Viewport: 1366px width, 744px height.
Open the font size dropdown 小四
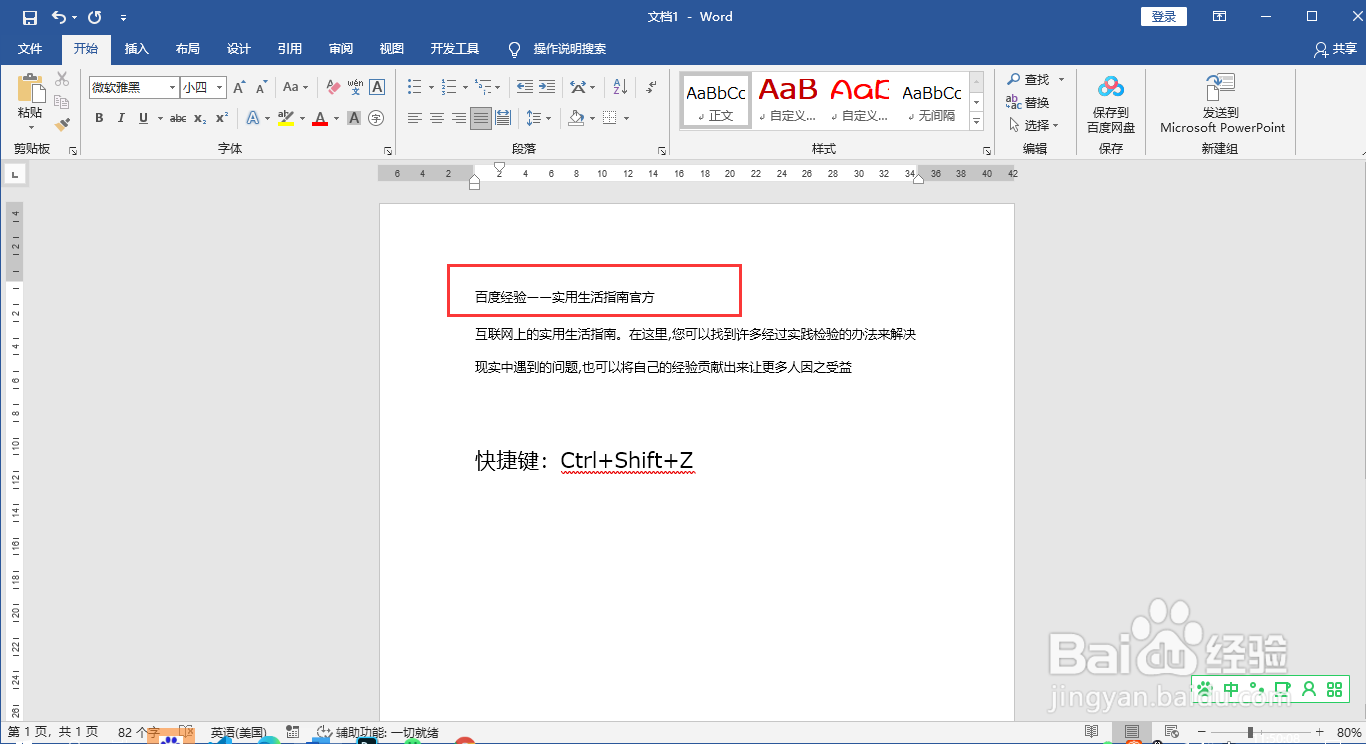pyautogui.click(x=220, y=88)
